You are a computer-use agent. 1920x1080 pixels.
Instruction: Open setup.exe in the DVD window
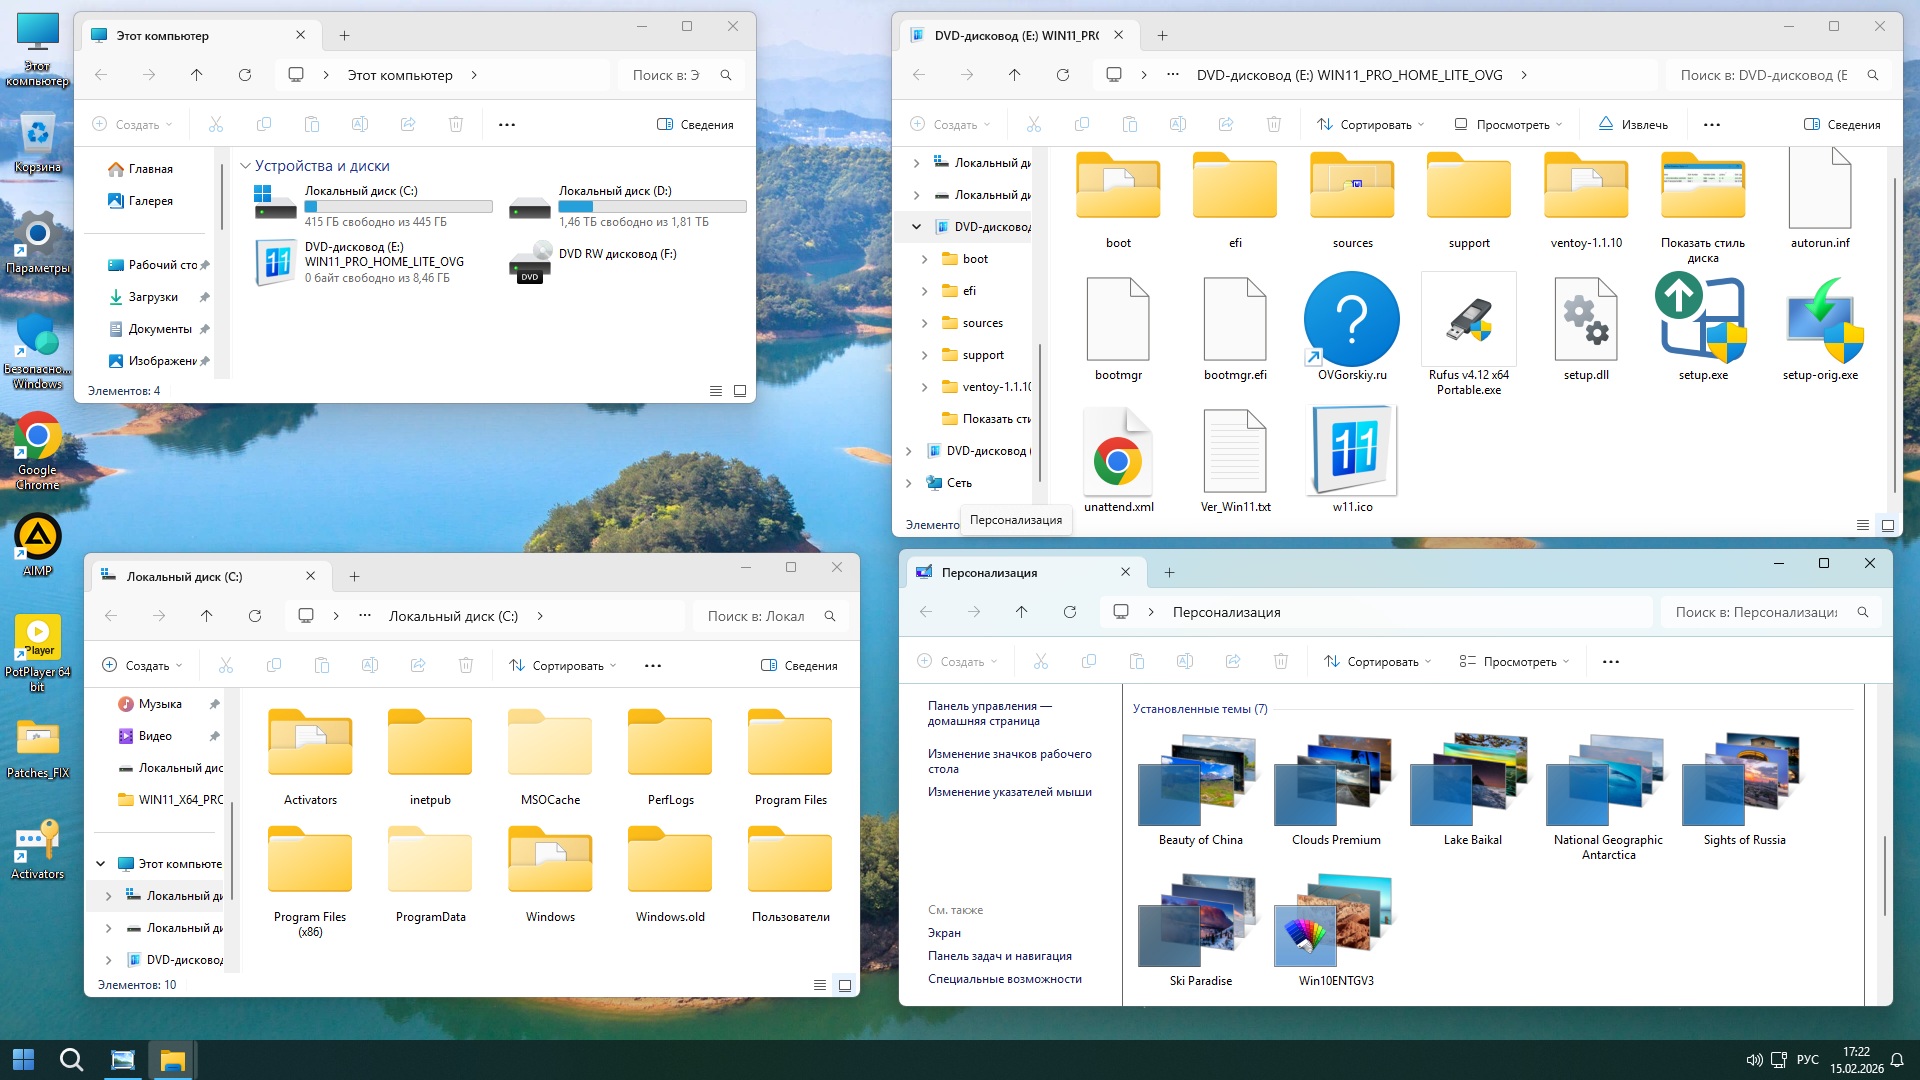[x=1702, y=322]
